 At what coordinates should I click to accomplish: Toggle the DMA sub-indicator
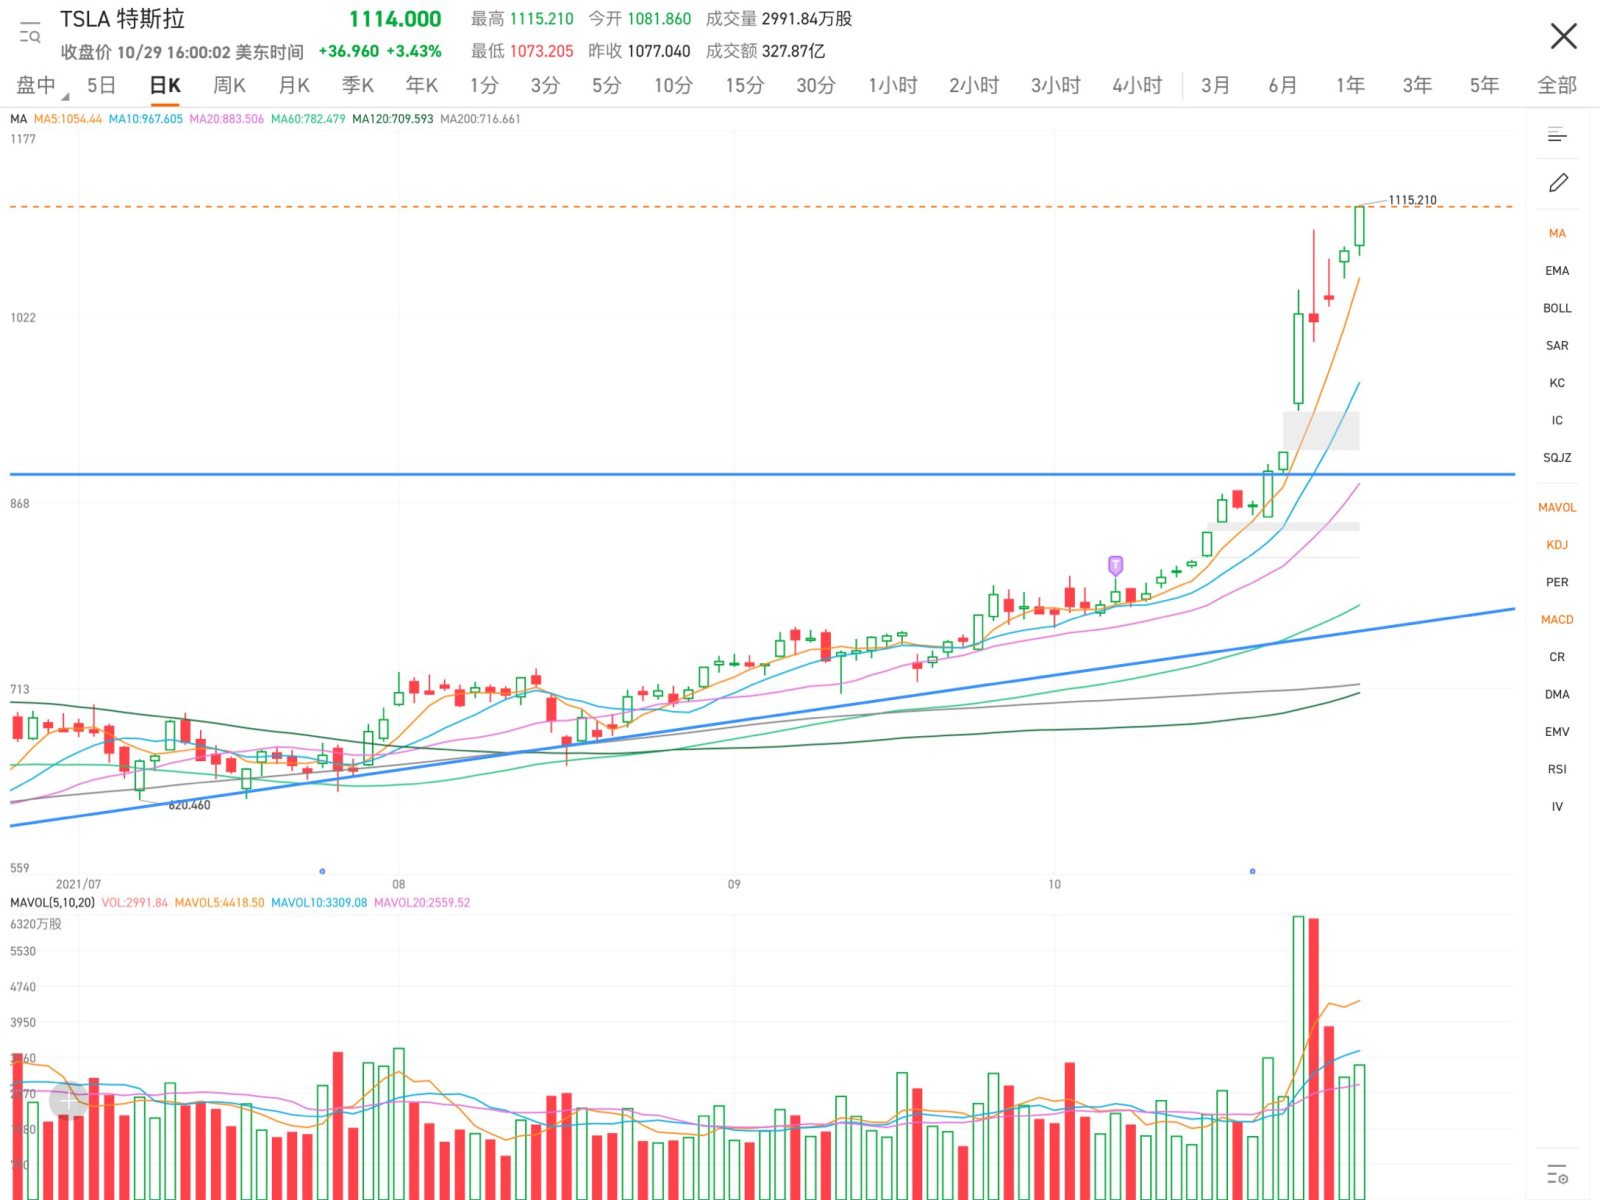click(1557, 694)
